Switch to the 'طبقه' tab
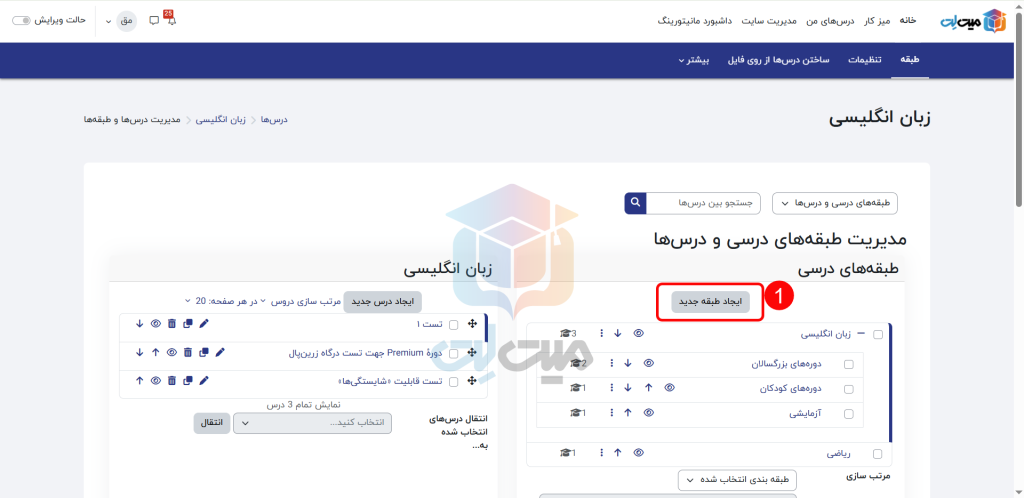This screenshot has height=498, width=1024. [910, 60]
